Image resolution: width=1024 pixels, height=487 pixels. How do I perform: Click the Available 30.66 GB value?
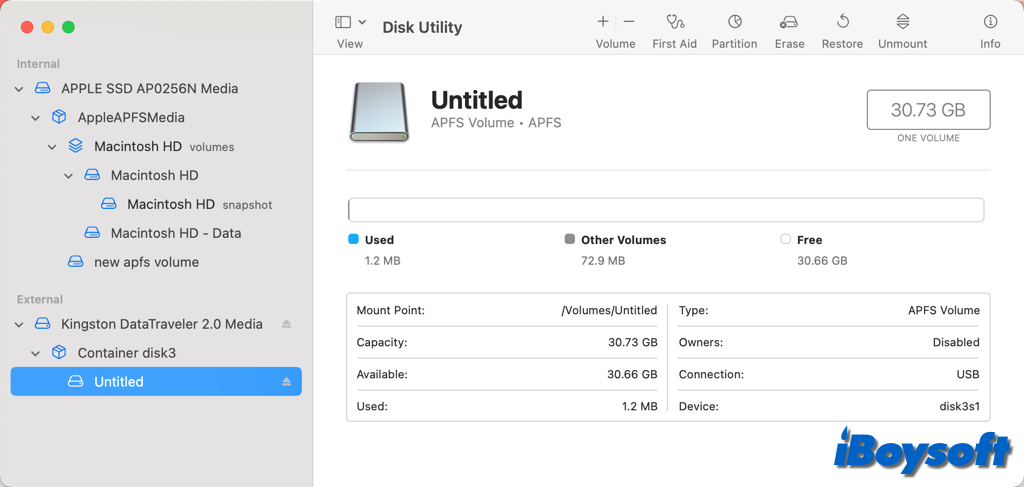tap(632, 375)
